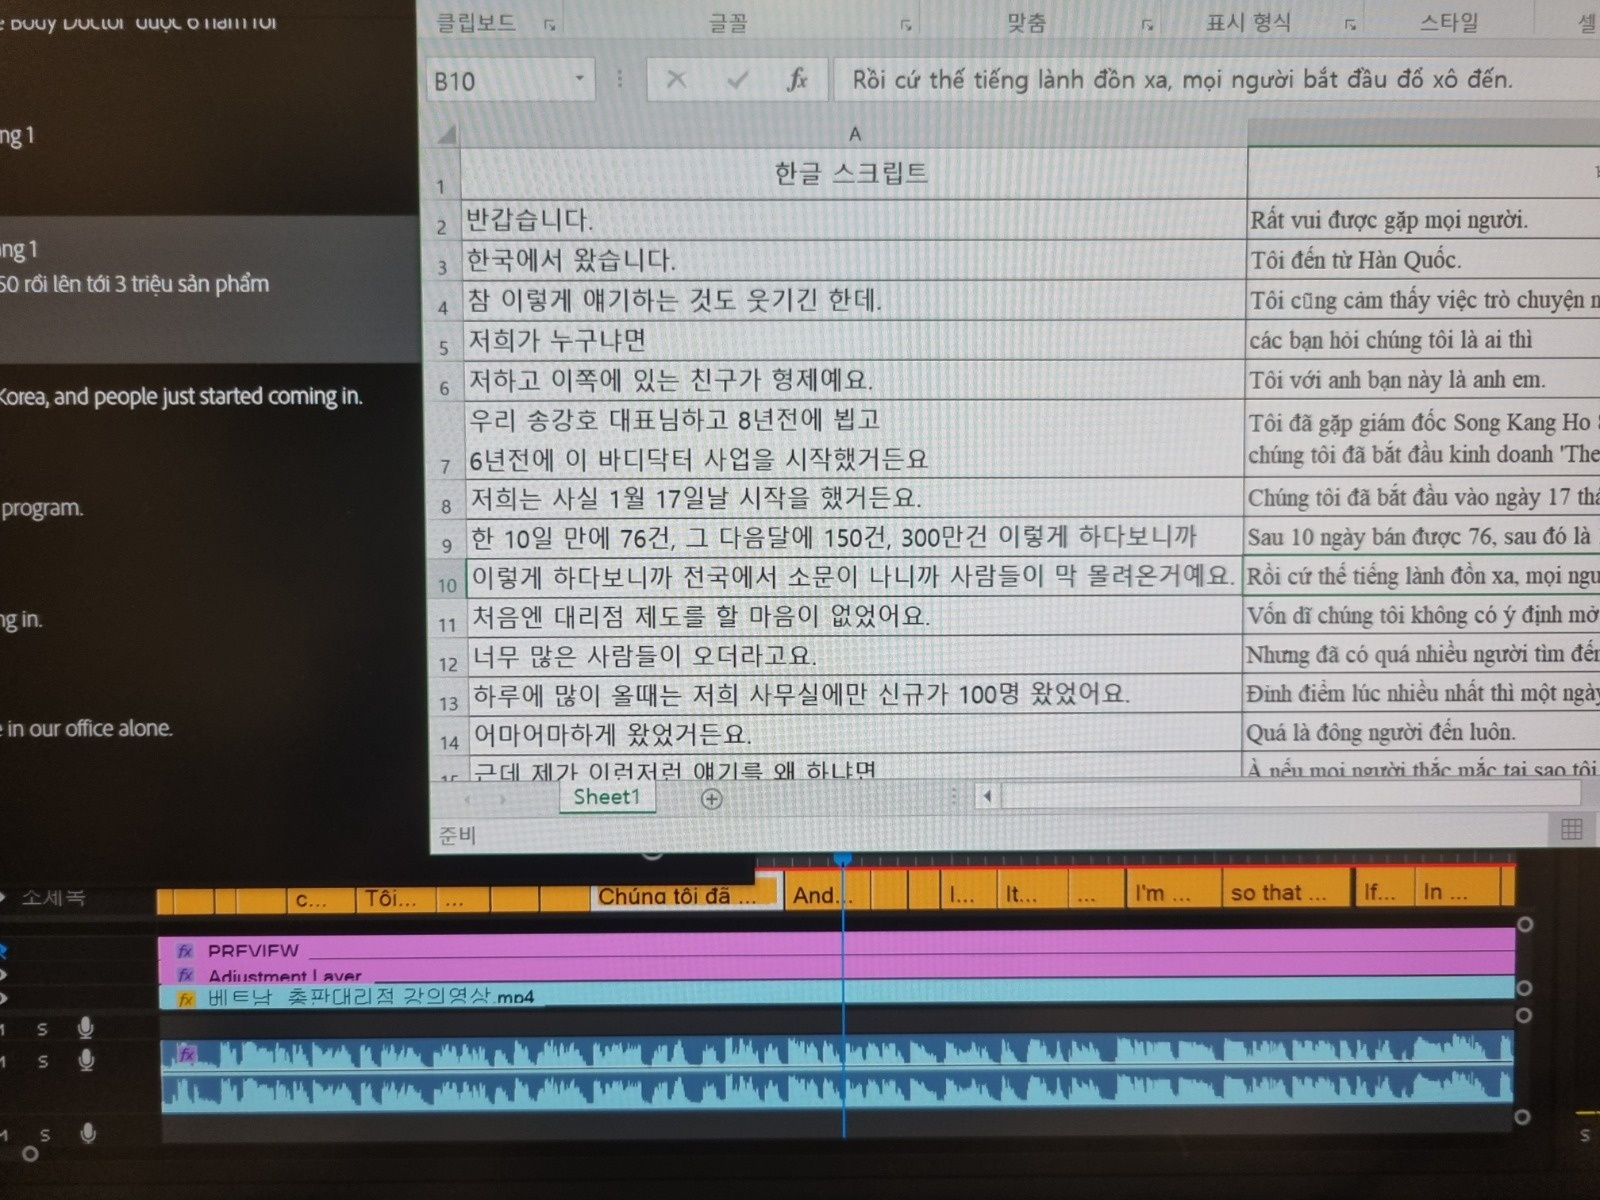Screen dimensions: 1600x1200
Task: Click the formula bar resize dots handle
Action: (620, 78)
